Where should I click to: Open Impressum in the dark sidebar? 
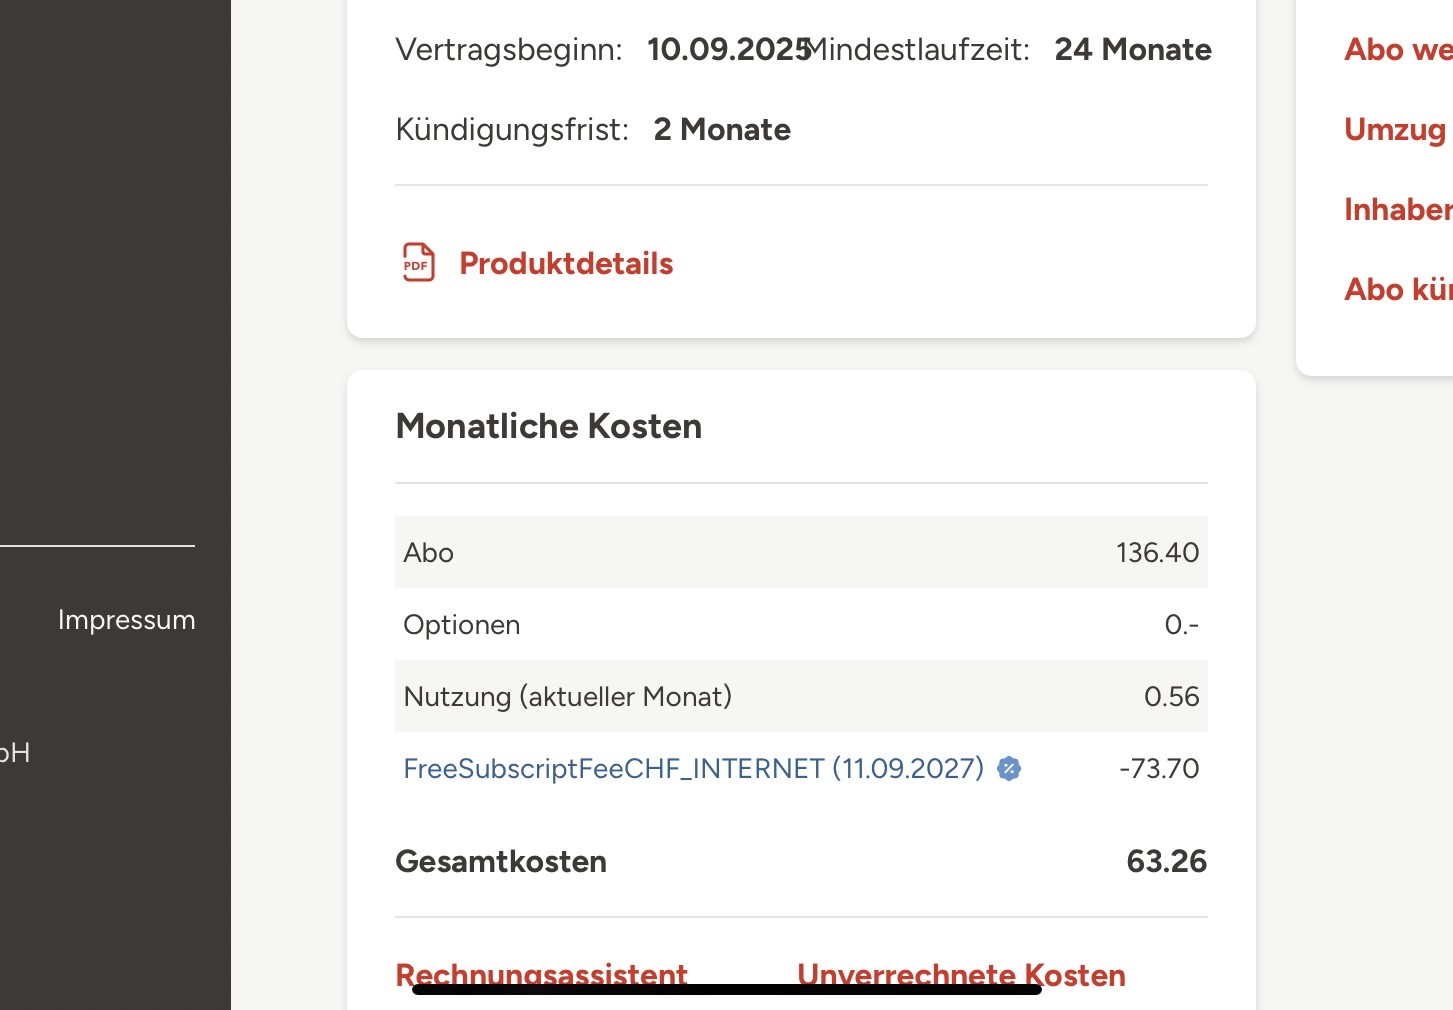point(126,620)
